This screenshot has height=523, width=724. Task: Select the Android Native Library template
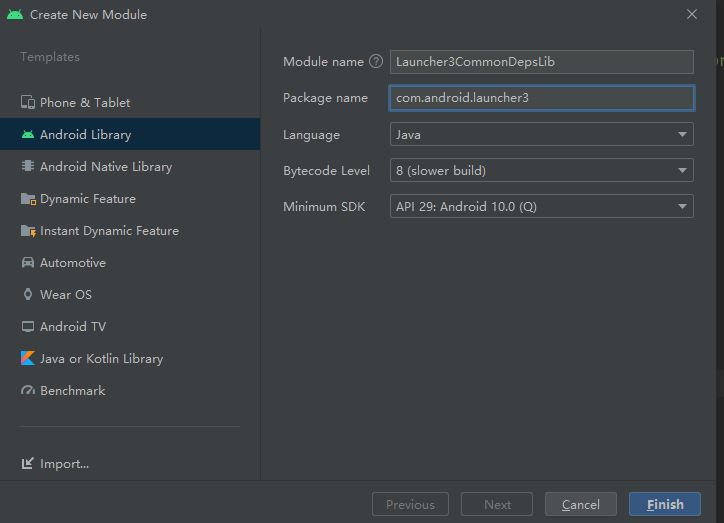pyautogui.click(x=130, y=166)
